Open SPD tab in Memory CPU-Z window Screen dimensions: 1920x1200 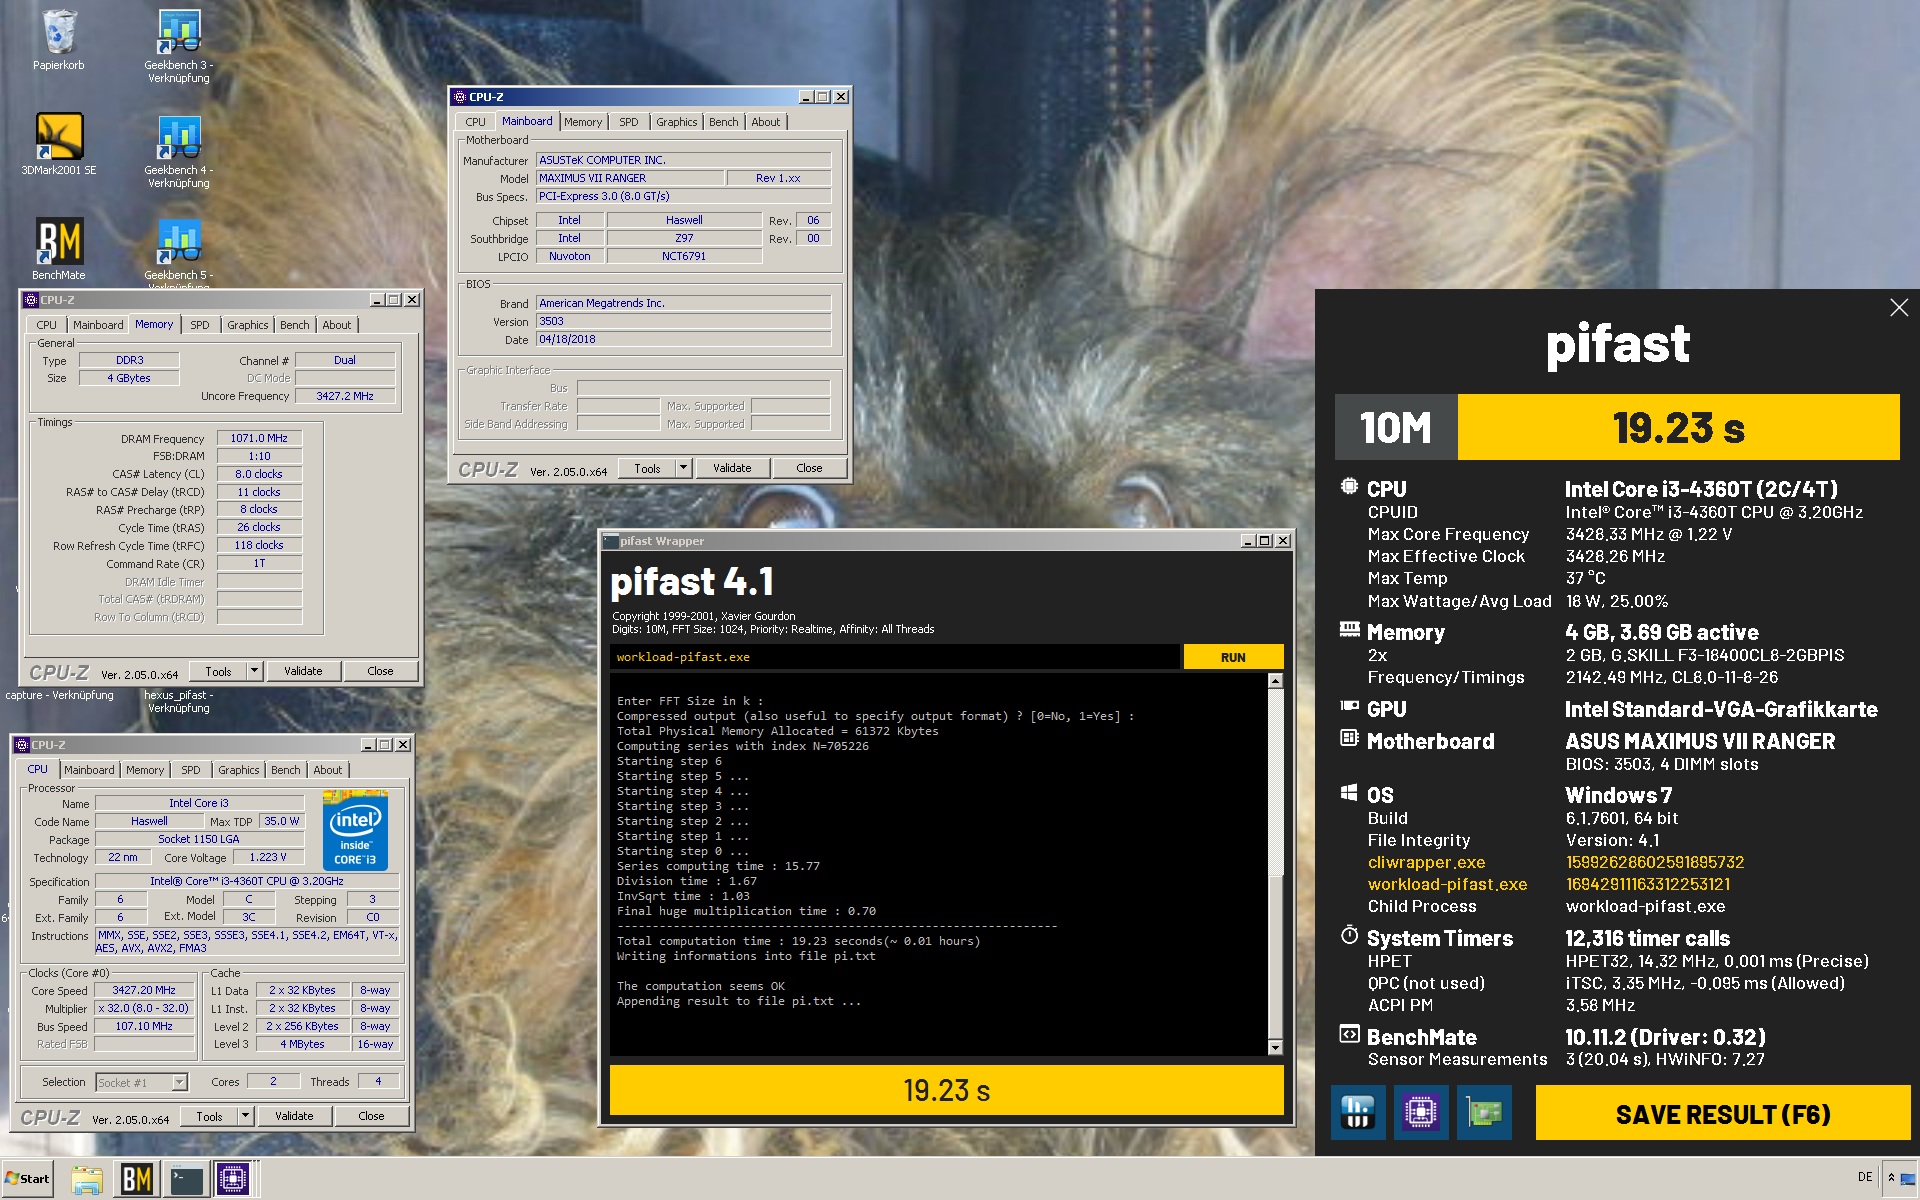click(200, 325)
